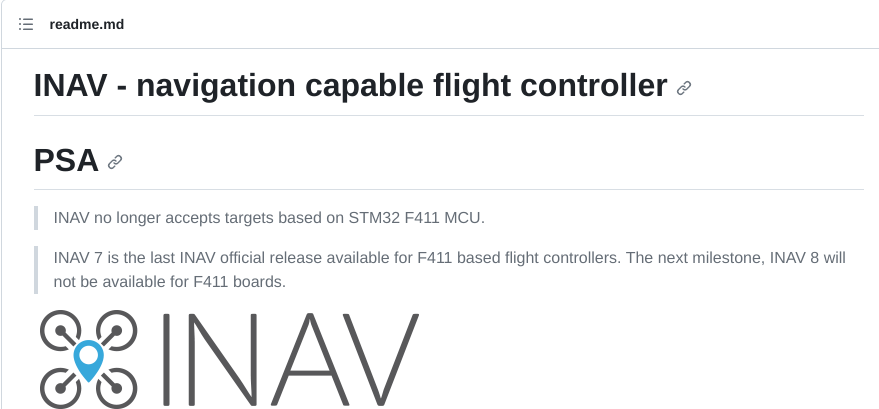Click the top-right propeller circle of drone logo
879x409 pixels.
point(117,331)
